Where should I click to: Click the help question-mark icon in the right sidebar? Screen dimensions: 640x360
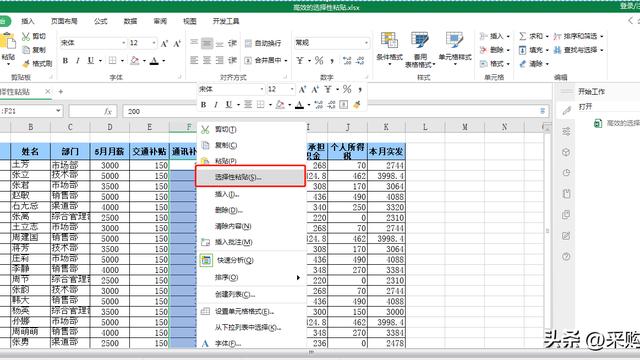(x=566, y=256)
